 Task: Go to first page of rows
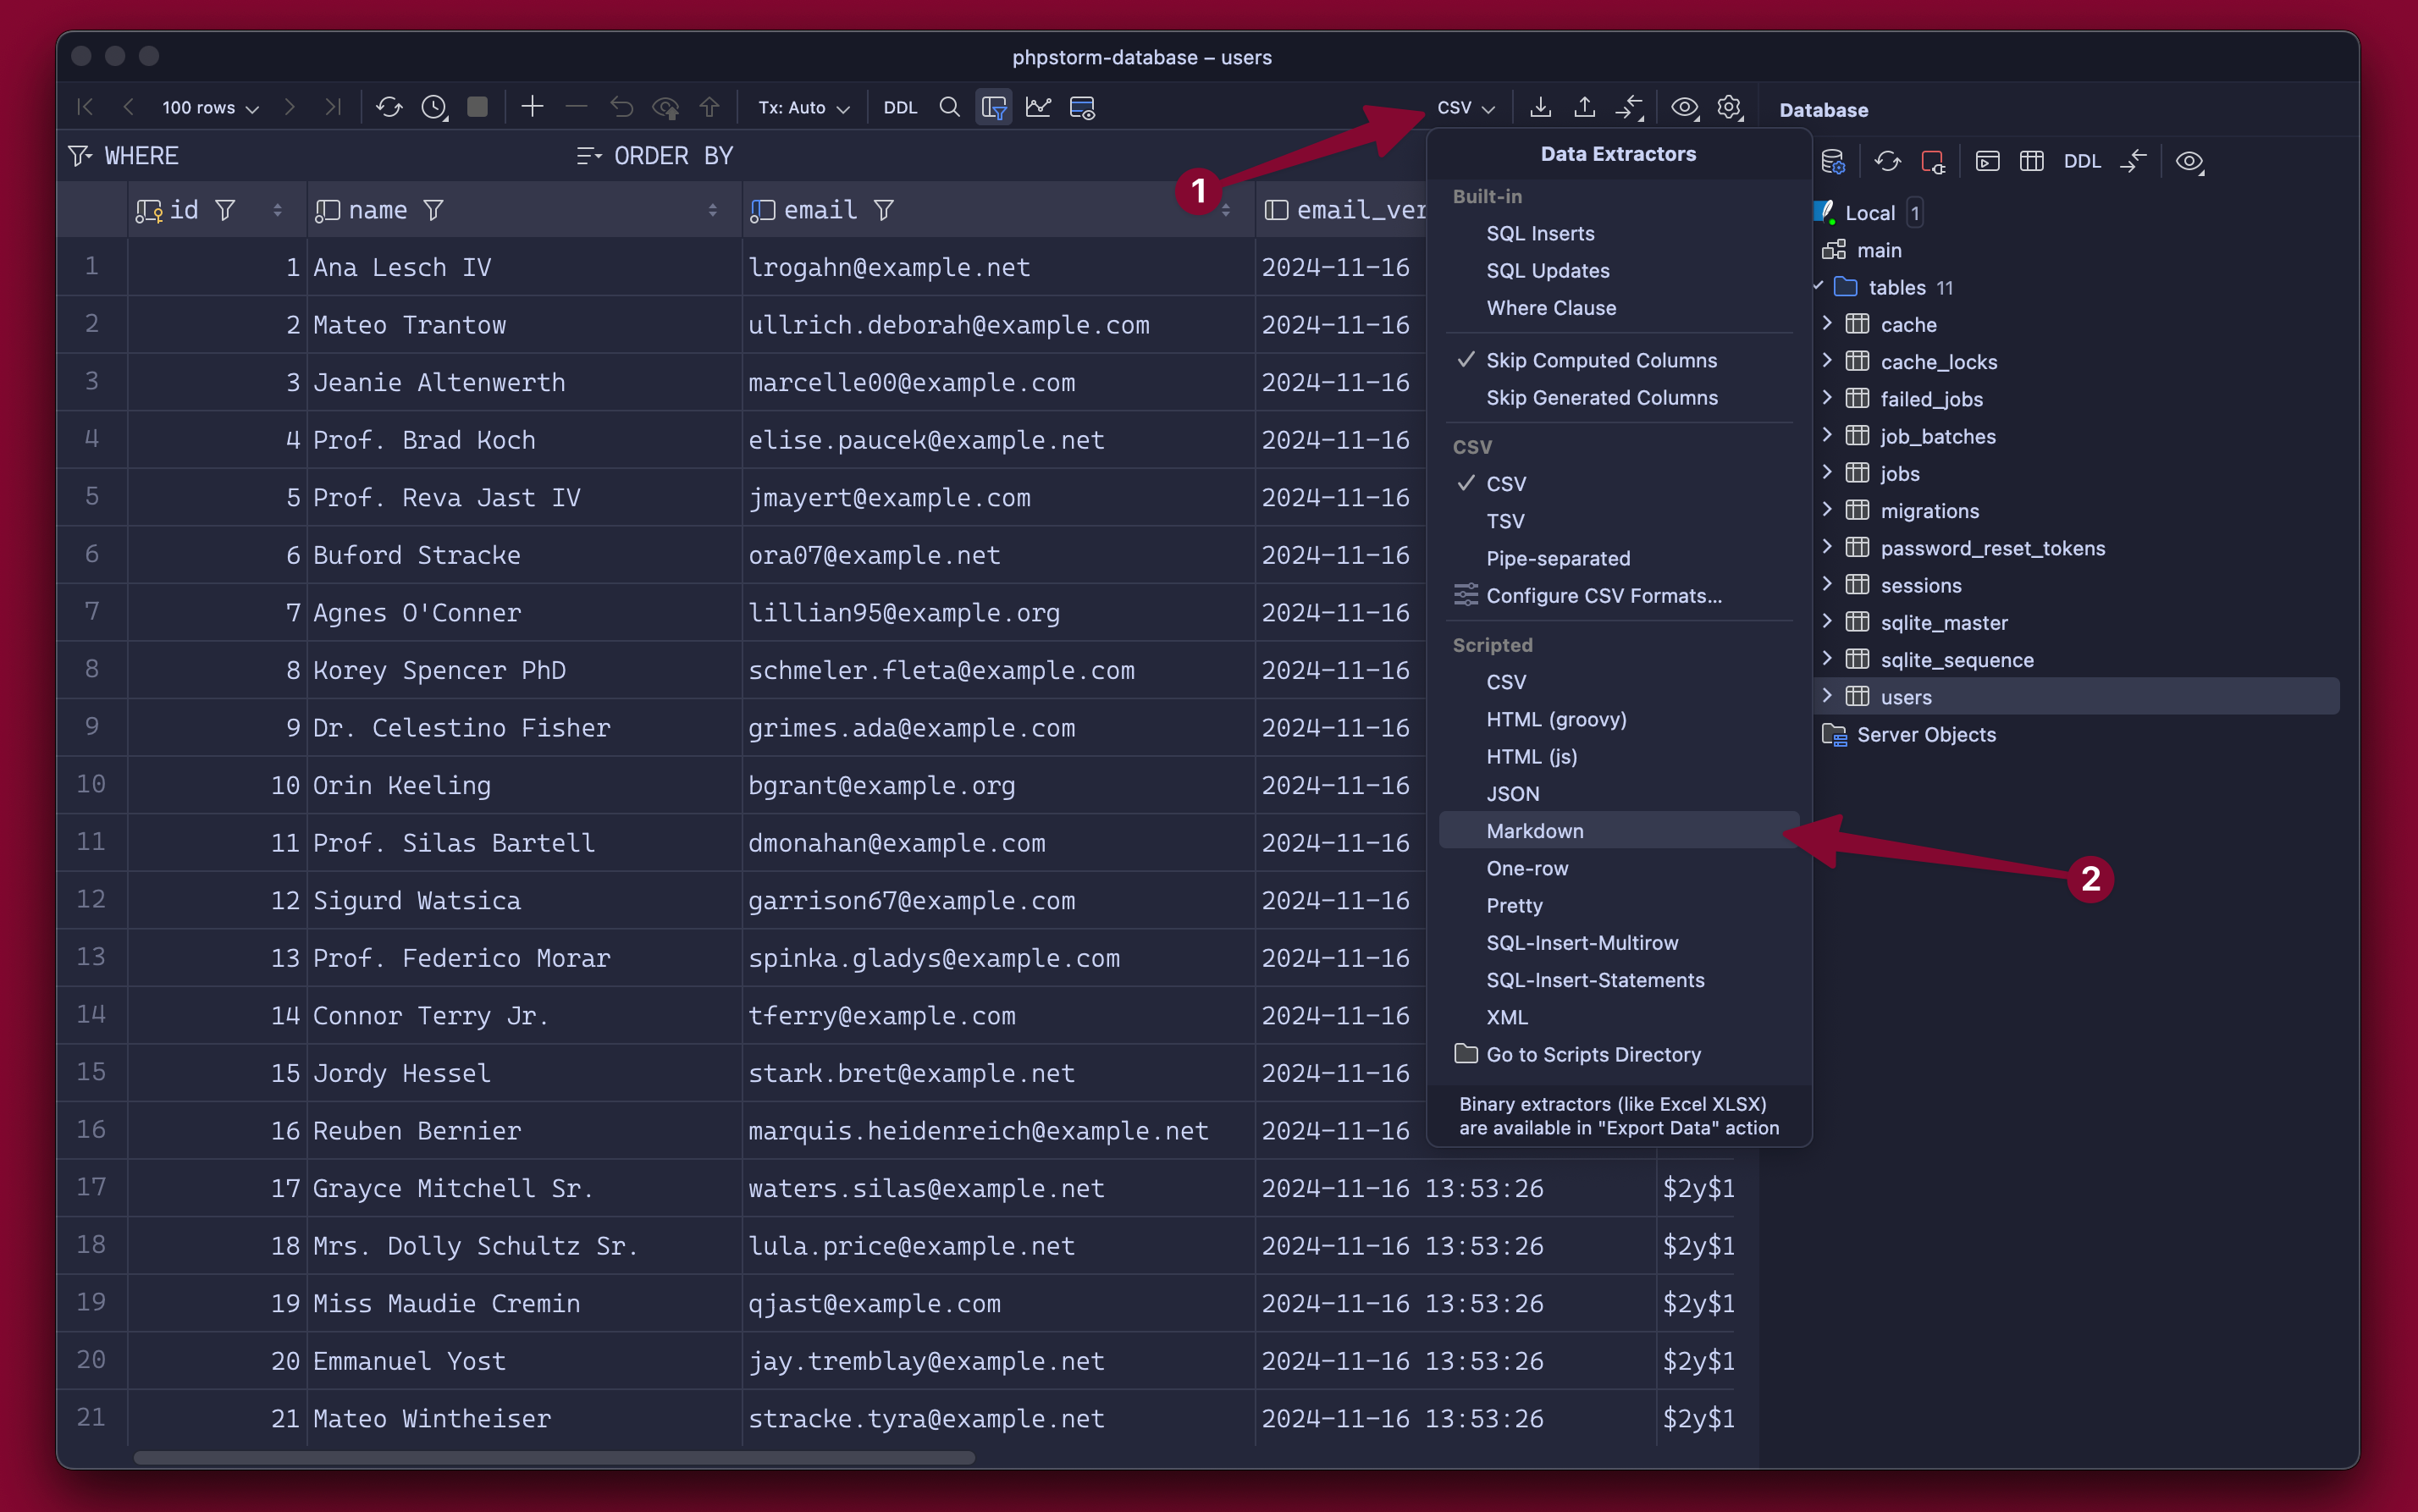coord(85,107)
